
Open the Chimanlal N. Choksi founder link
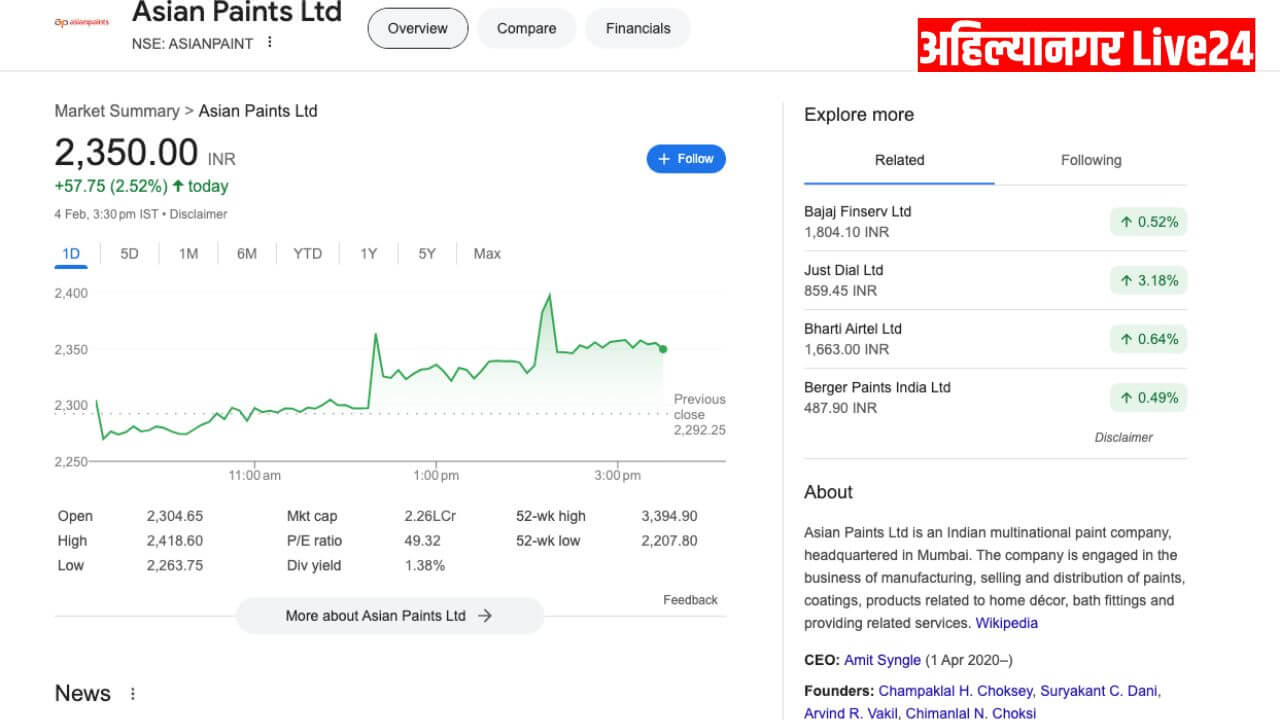(x=971, y=713)
